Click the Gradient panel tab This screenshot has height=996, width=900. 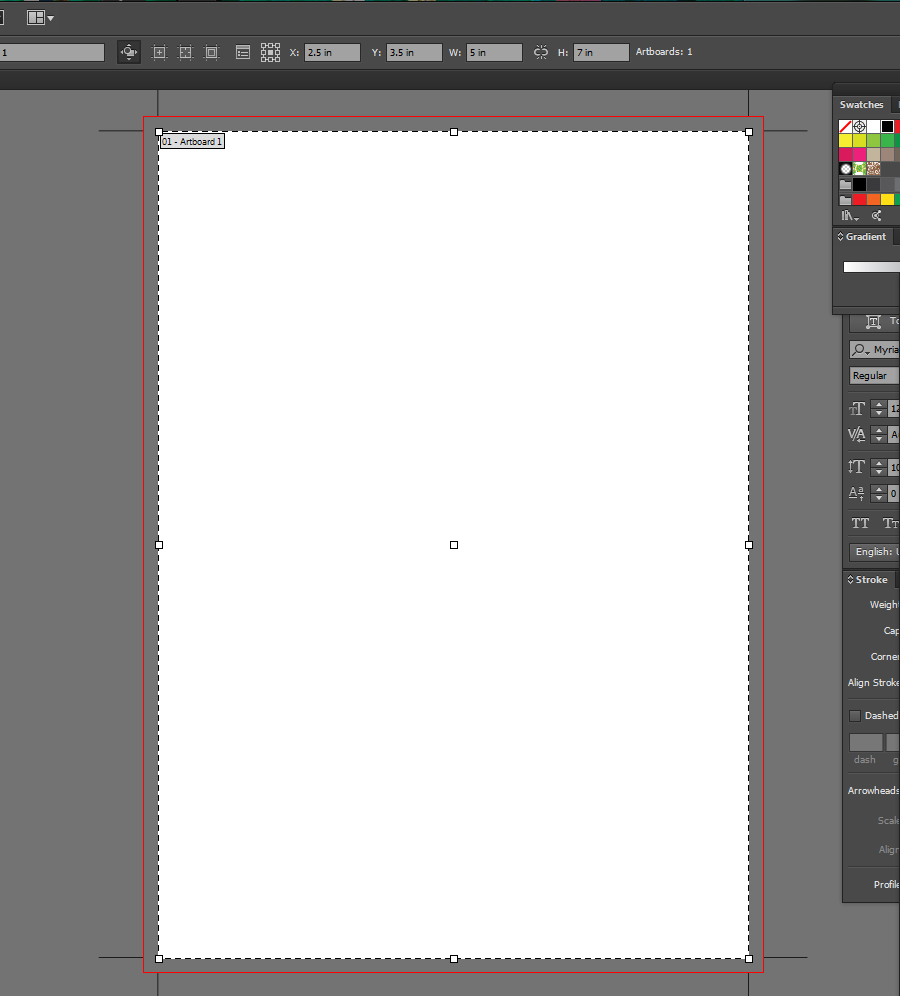(865, 237)
